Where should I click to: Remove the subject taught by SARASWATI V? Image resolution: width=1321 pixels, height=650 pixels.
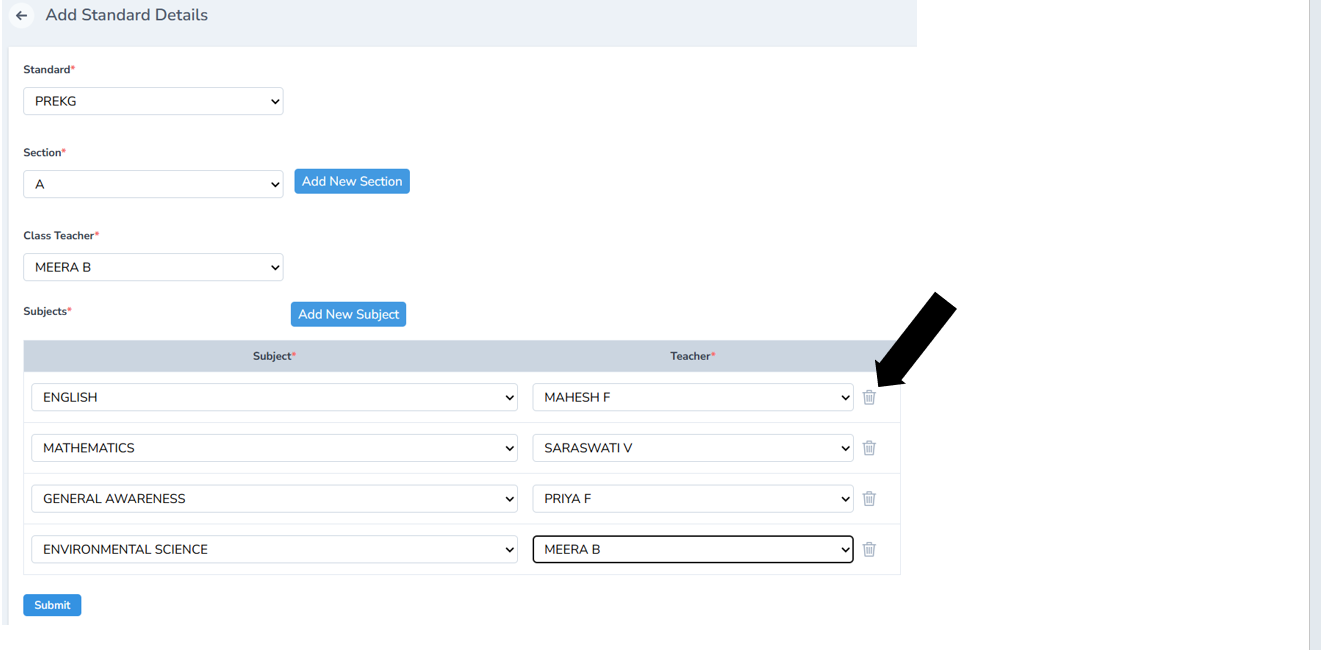point(869,448)
